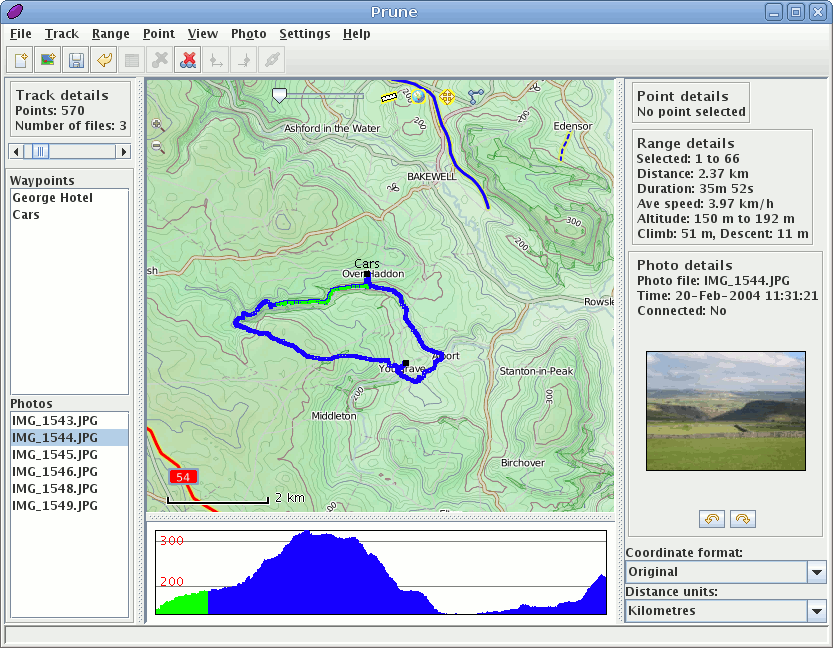Click the red X delete range icon
The image size is (833, 648).
(187, 60)
